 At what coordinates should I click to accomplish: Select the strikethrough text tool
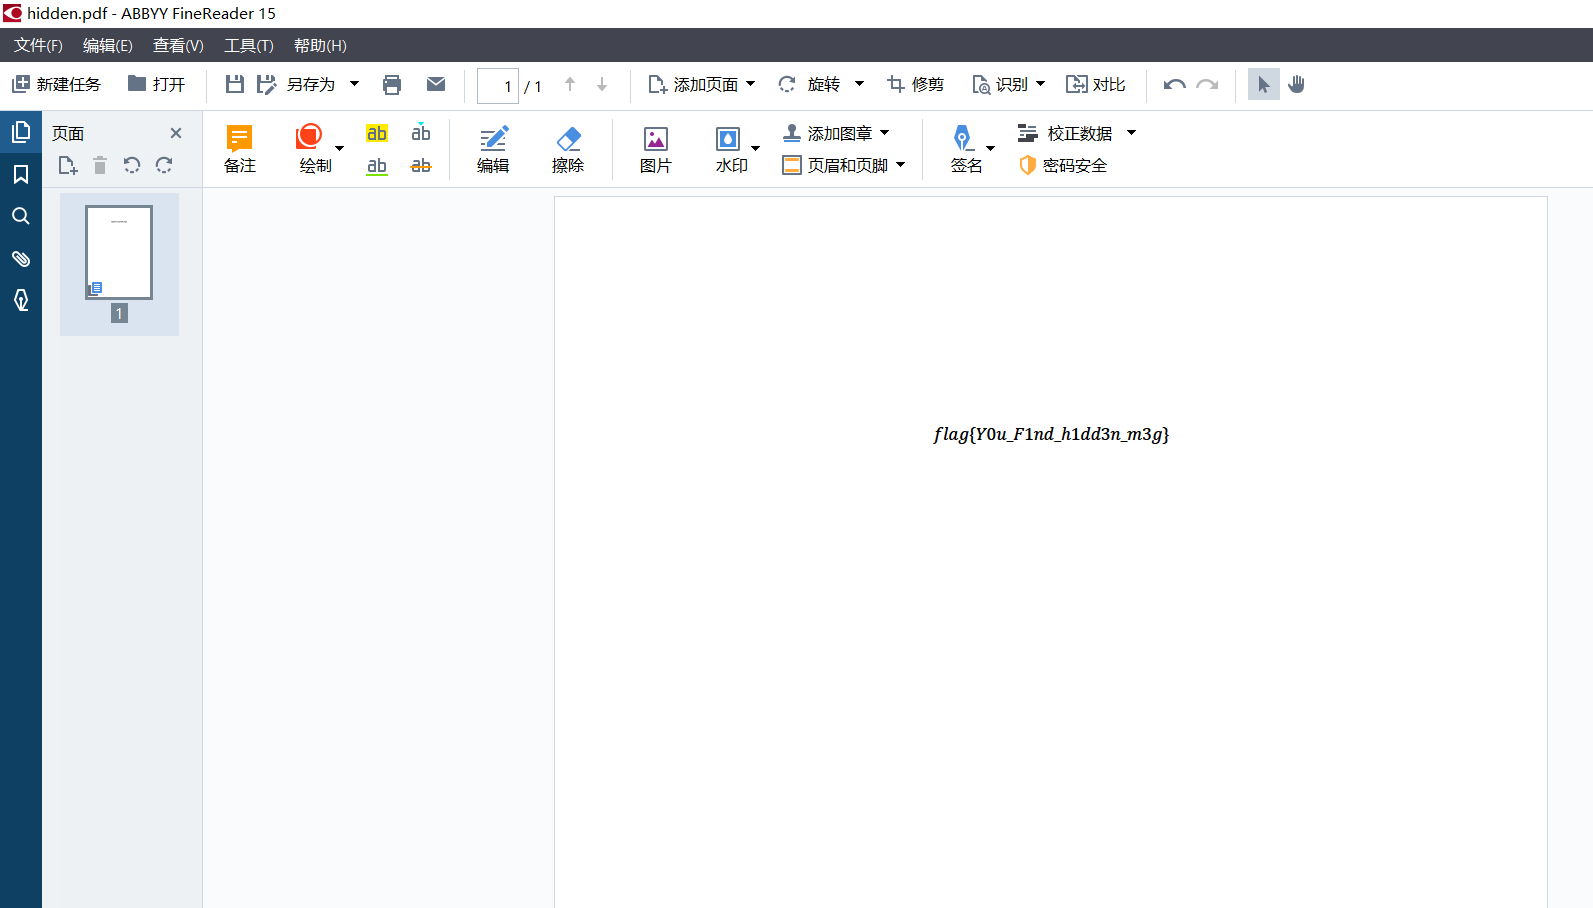pyautogui.click(x=421, y=166)
